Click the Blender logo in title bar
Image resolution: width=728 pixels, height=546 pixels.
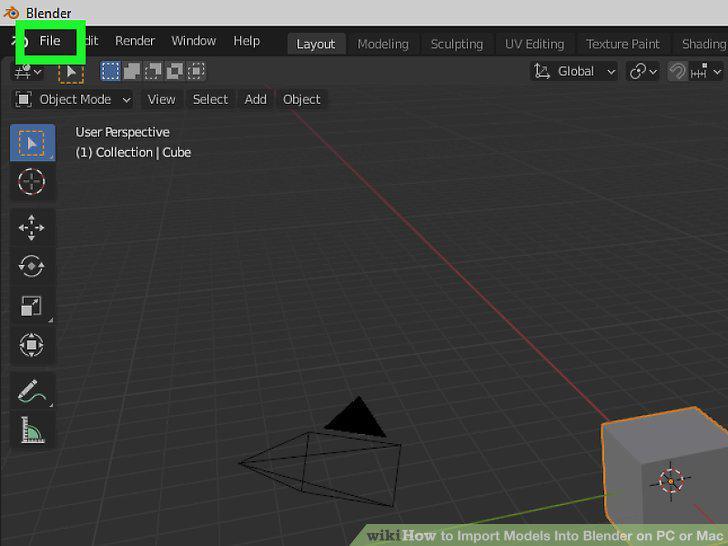point(11,13)
